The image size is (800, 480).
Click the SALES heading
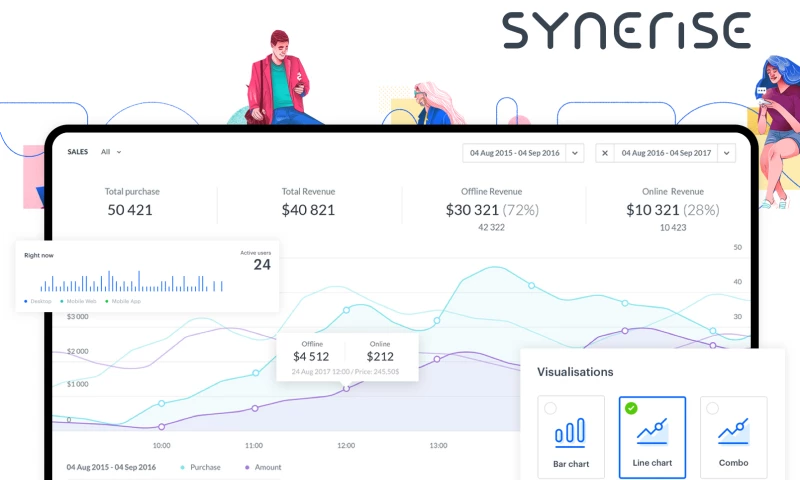78,152
